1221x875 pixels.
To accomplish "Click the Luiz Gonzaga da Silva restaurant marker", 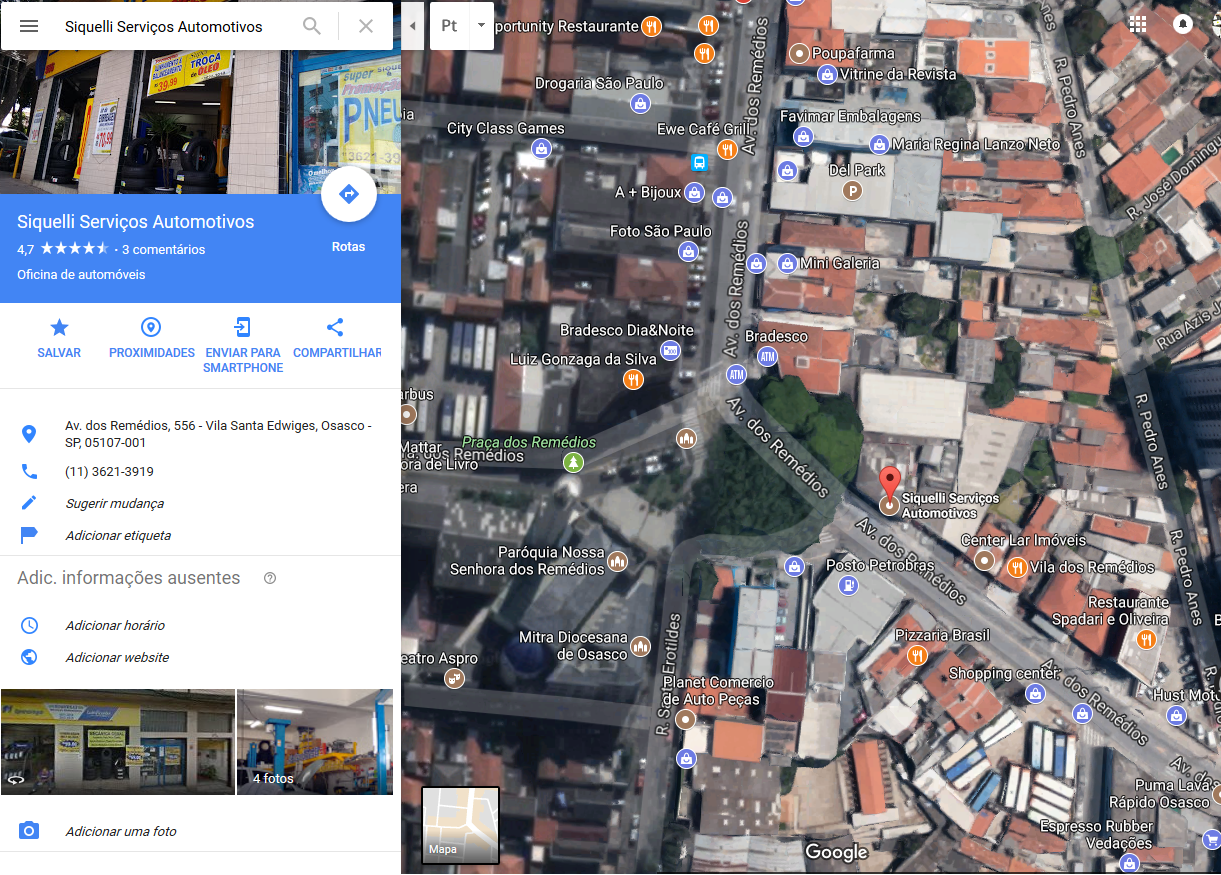I will pyautogui.click(x=633, y=379).
